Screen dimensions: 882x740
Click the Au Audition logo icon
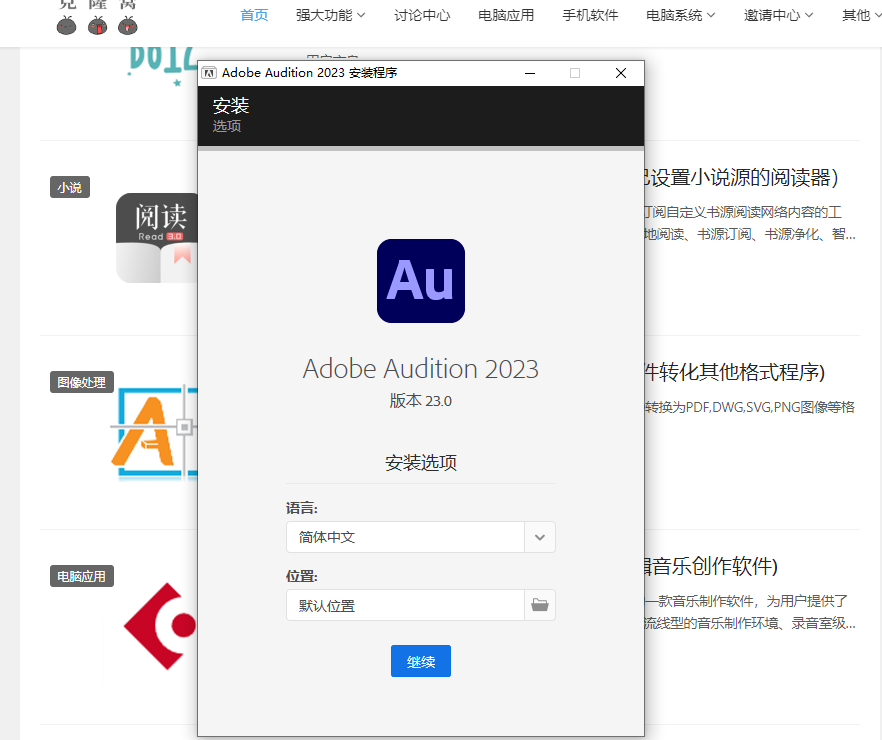pyautogui.click(x=421, y=281)
